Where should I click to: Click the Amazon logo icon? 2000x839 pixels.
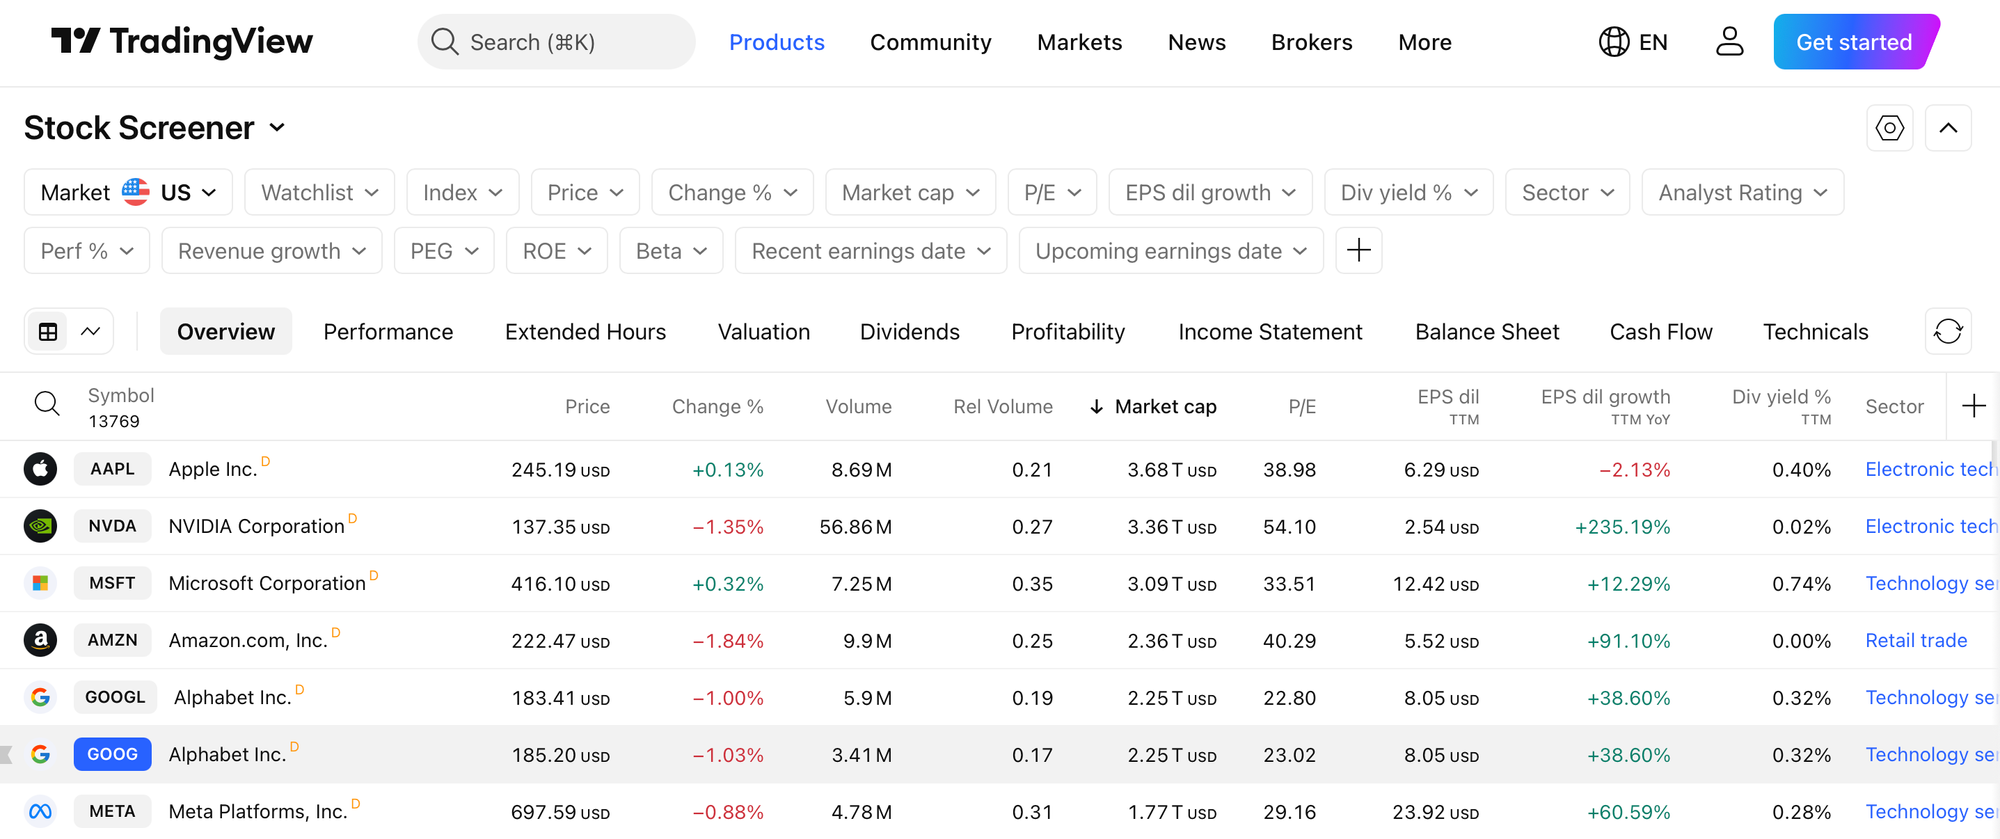(x=40, y=639)
